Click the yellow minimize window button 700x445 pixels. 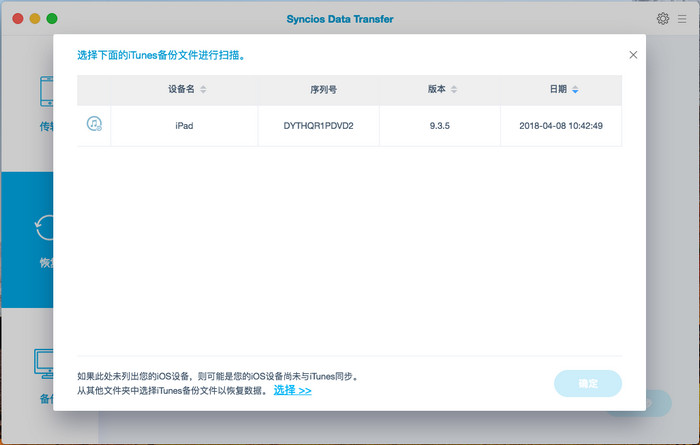click(35, 18)
